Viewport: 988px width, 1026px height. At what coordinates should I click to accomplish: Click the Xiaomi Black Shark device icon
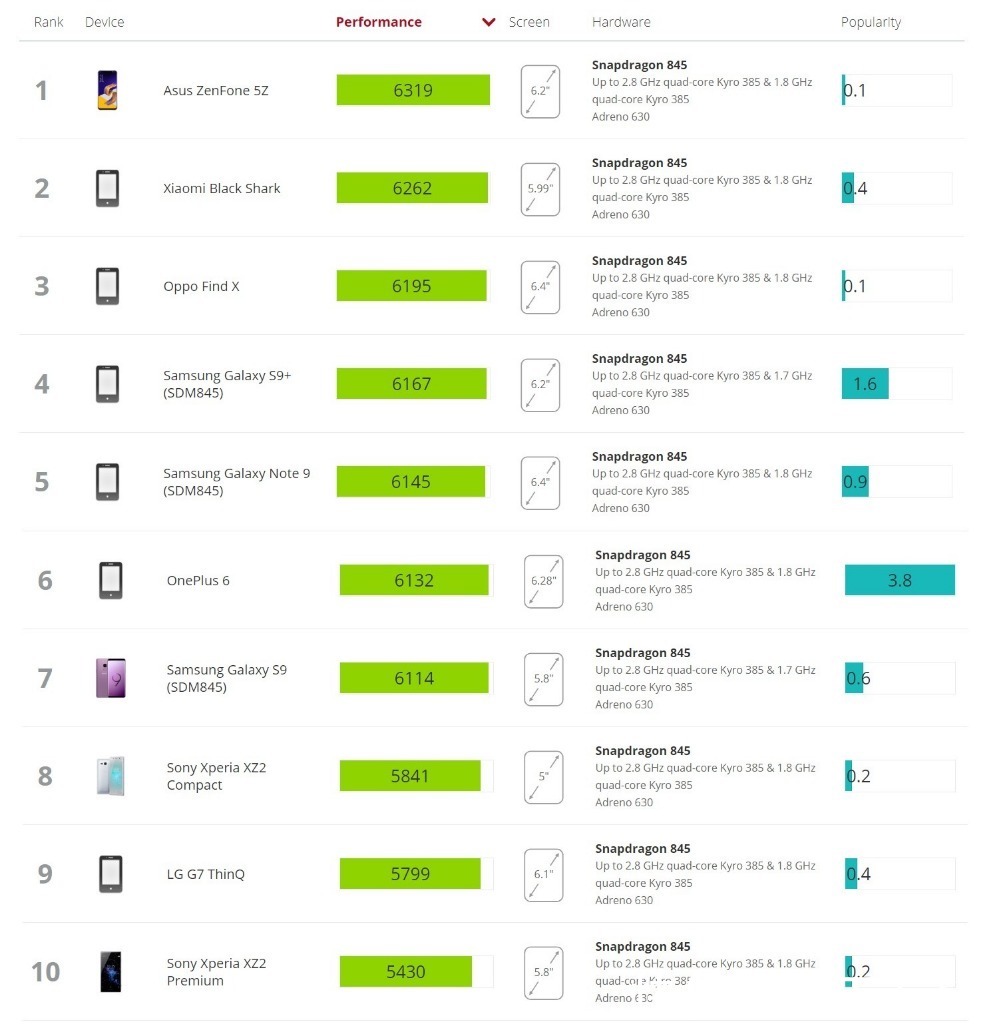click(107, 188)
